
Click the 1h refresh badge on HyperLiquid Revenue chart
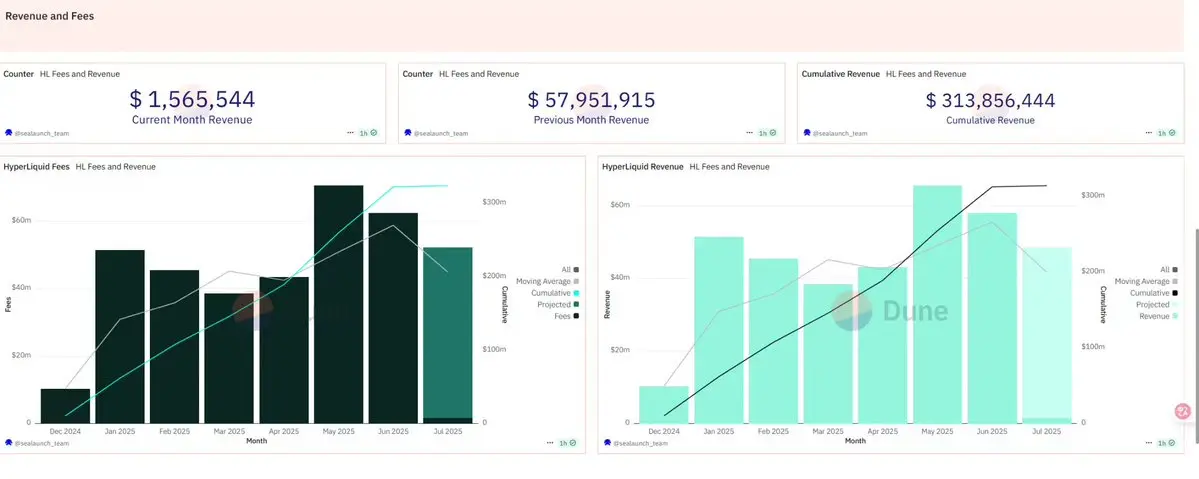1167,443
